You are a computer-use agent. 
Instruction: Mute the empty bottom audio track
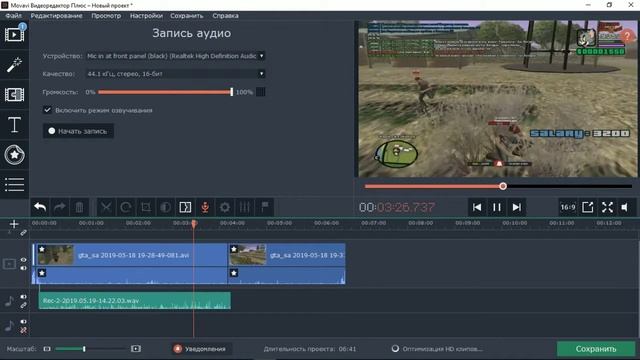click(x=23, y=322)
